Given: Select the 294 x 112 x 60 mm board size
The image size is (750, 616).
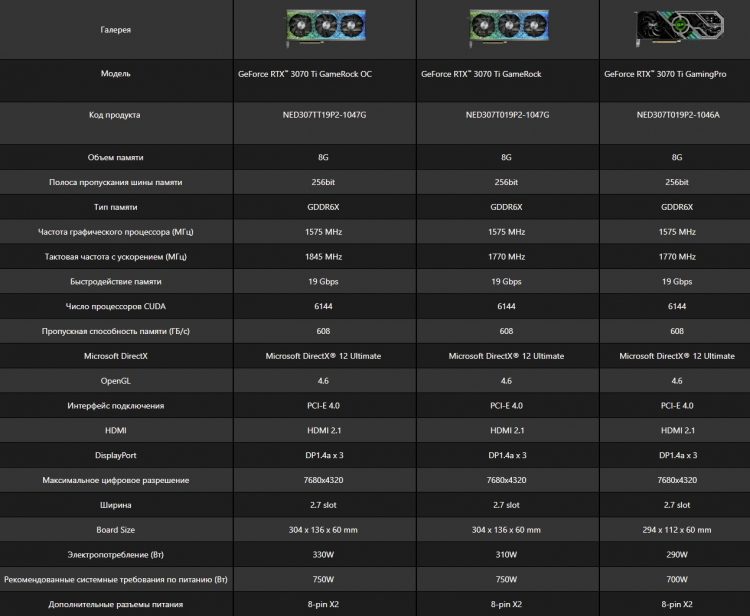Looking at the screenshot, I should click(677, 530).
